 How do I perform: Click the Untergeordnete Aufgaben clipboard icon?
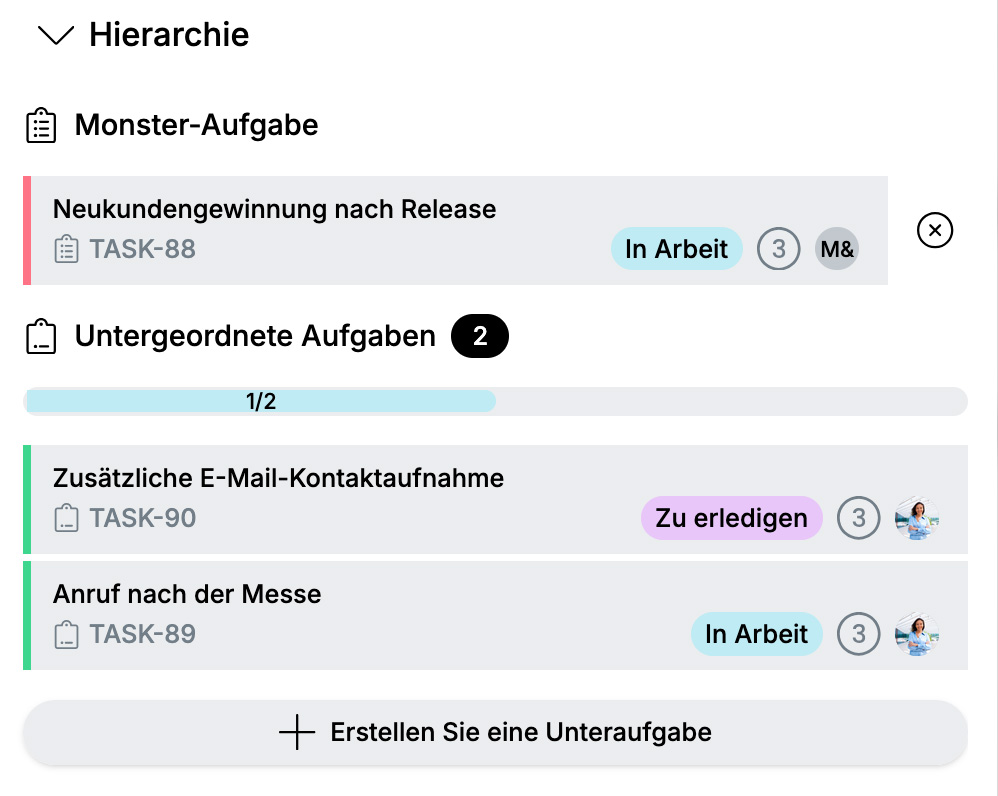tap(41, 336)
